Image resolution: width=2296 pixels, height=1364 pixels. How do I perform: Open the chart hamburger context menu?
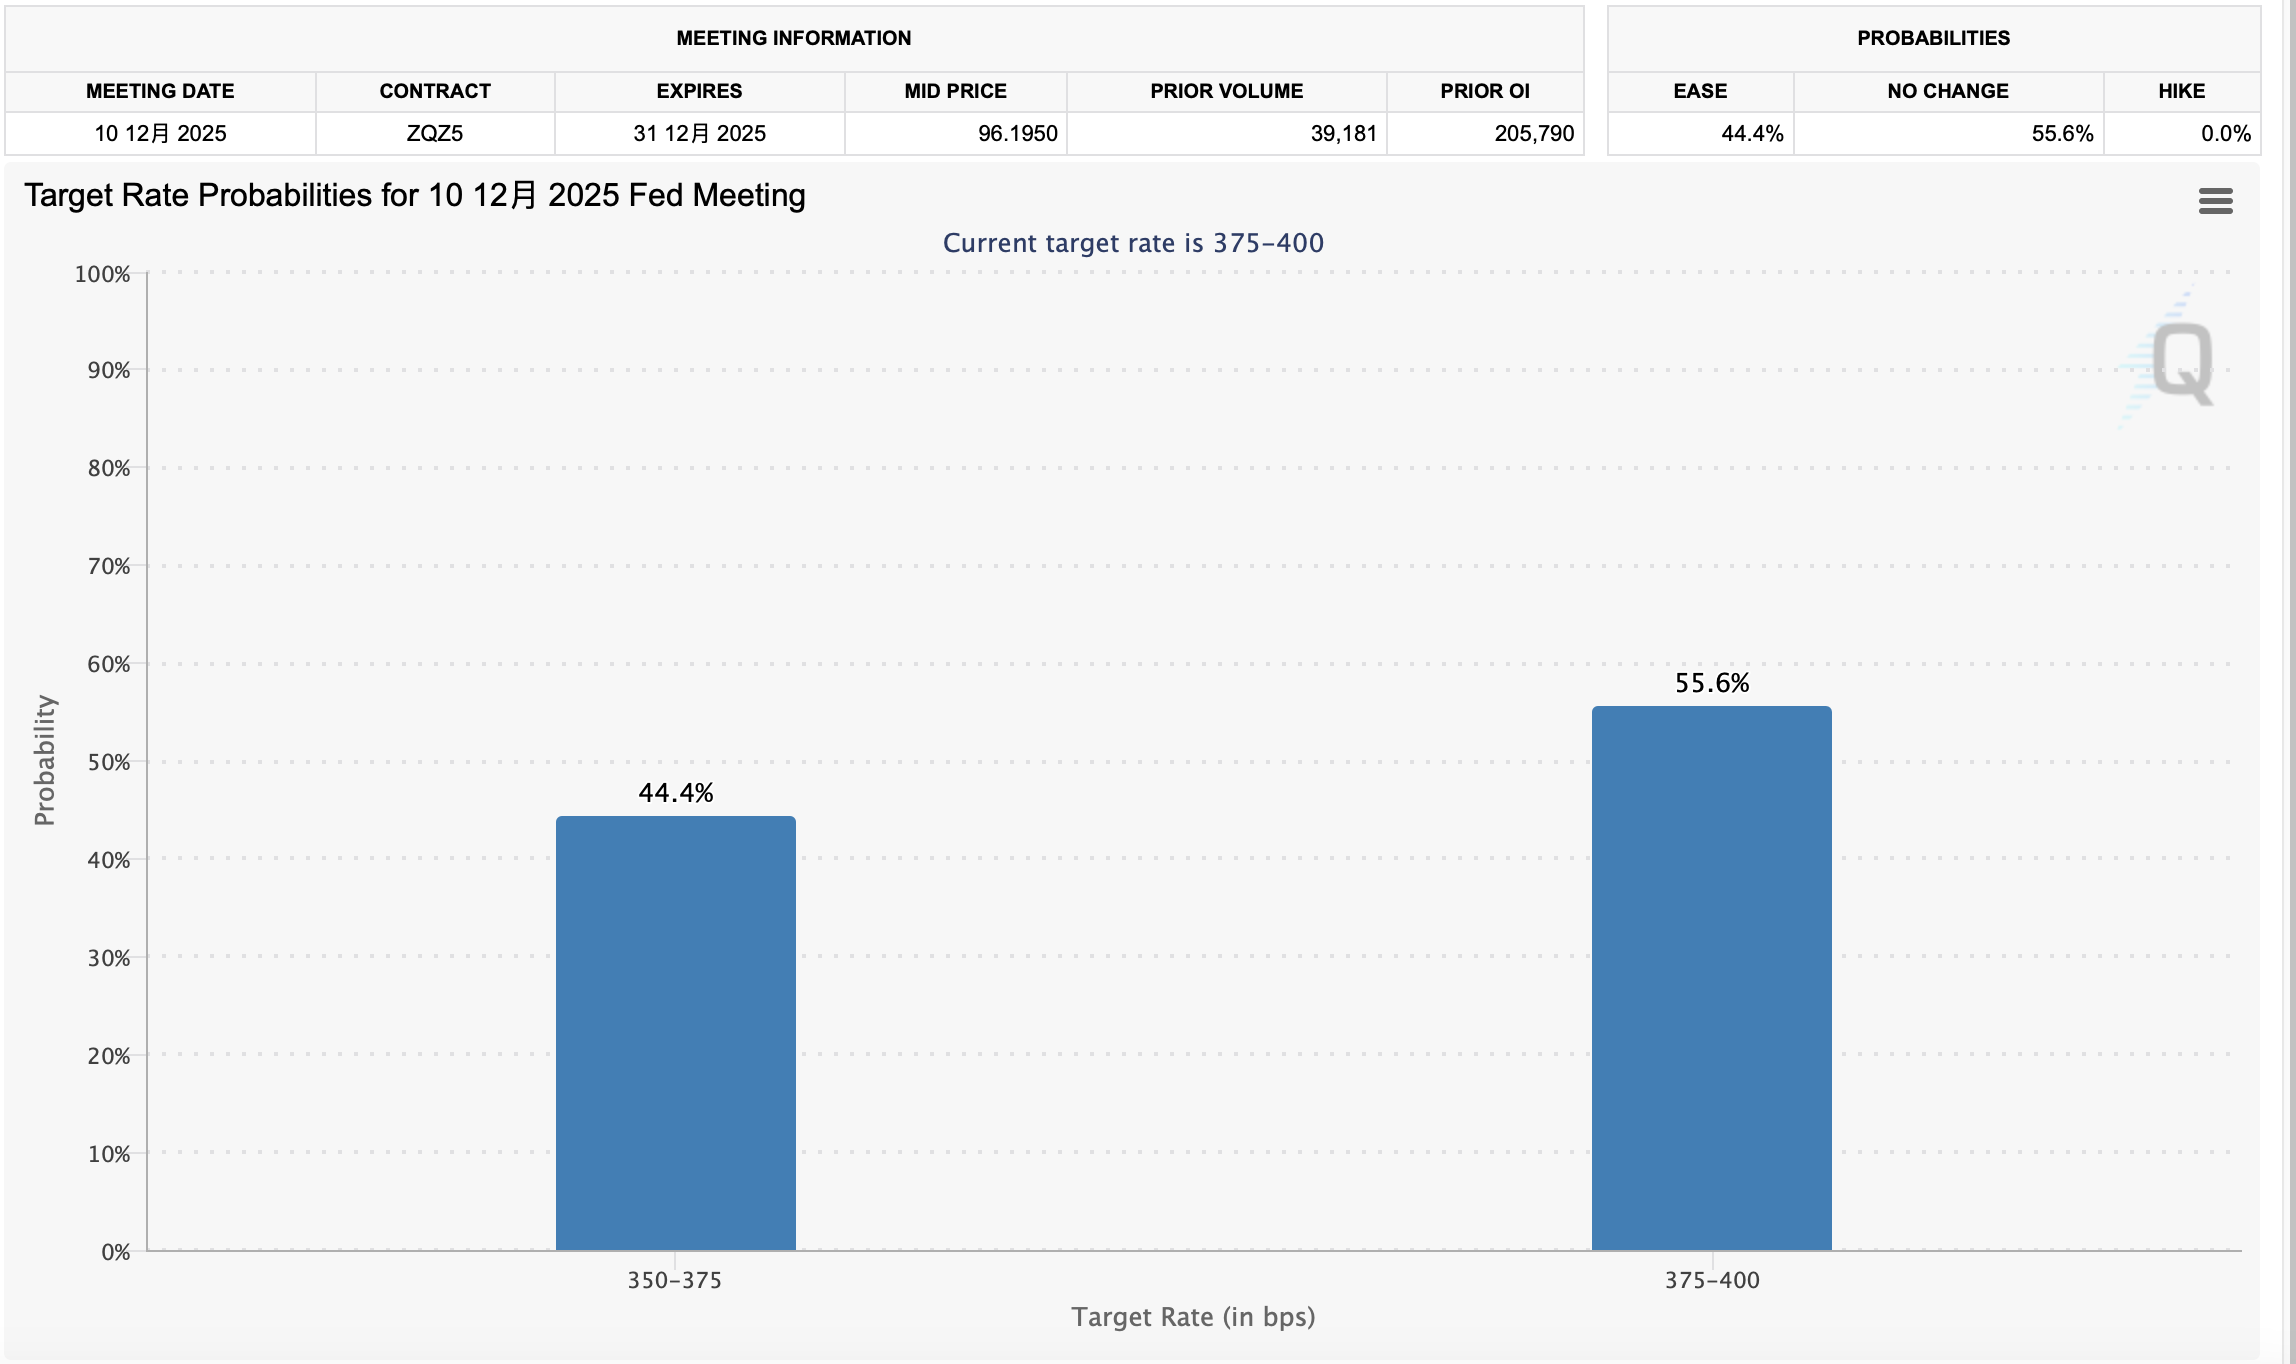(x=2215, y=201)
